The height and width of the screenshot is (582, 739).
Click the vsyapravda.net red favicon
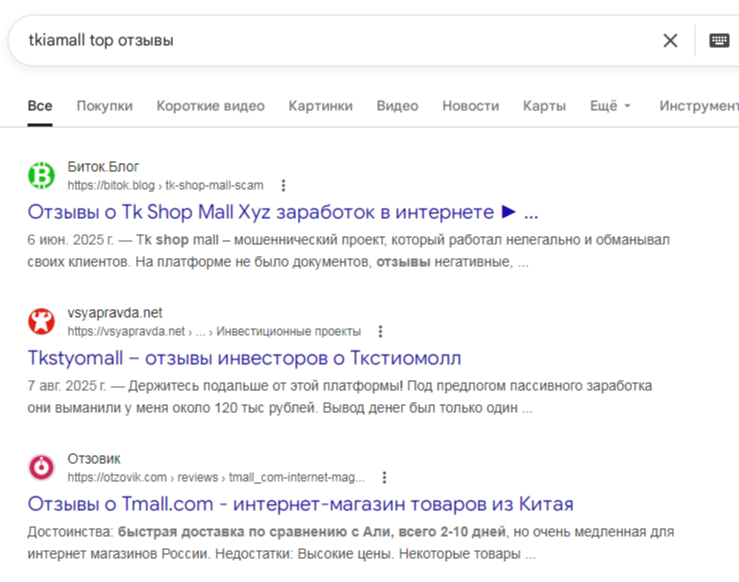click(41, 321)
